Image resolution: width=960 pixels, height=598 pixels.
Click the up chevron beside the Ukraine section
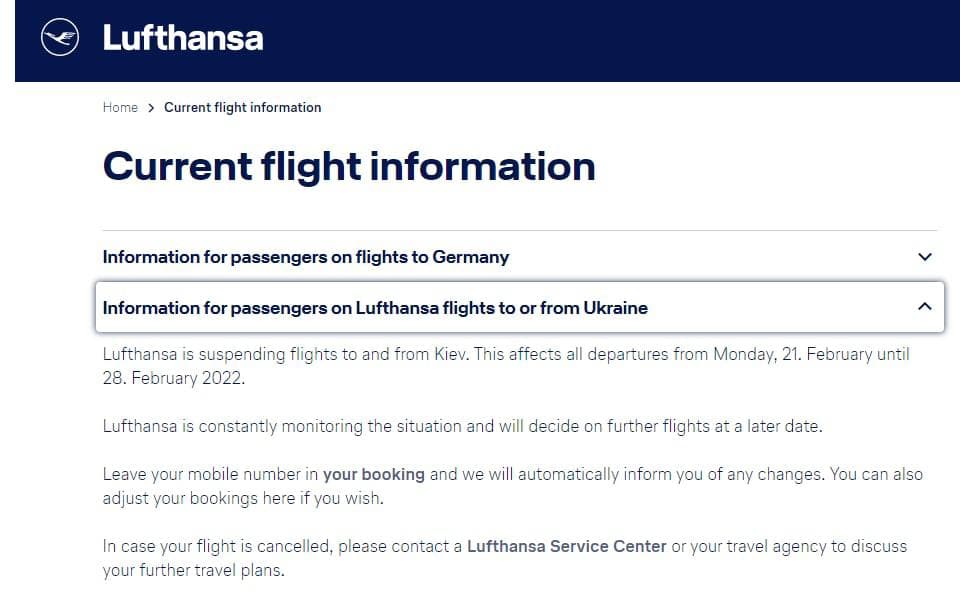coord(924,307)
